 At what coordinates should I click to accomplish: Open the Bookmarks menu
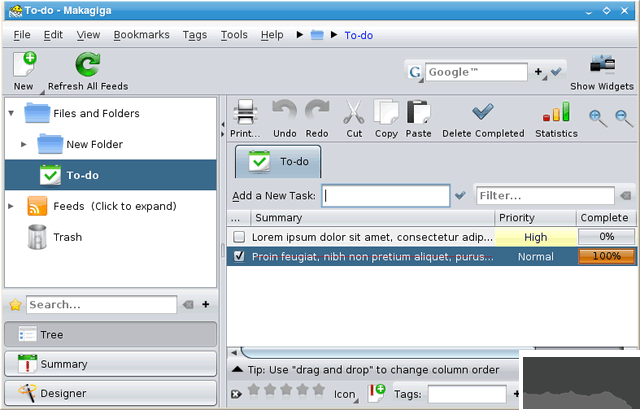click(x=141, y=35)
